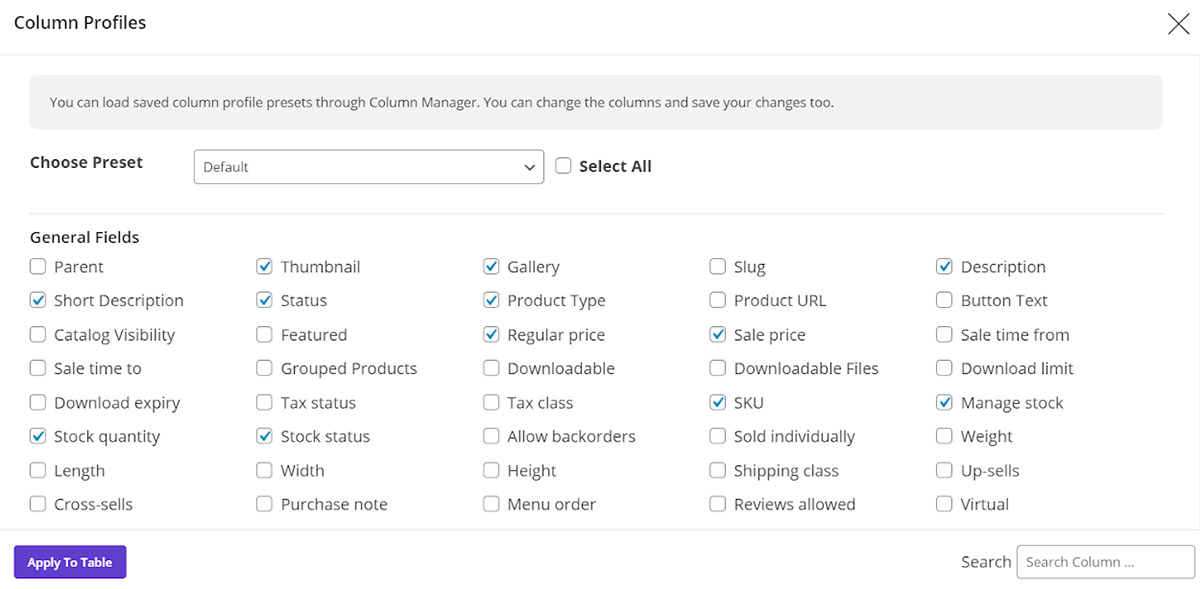Enable the Weight column

click(944, 436)
